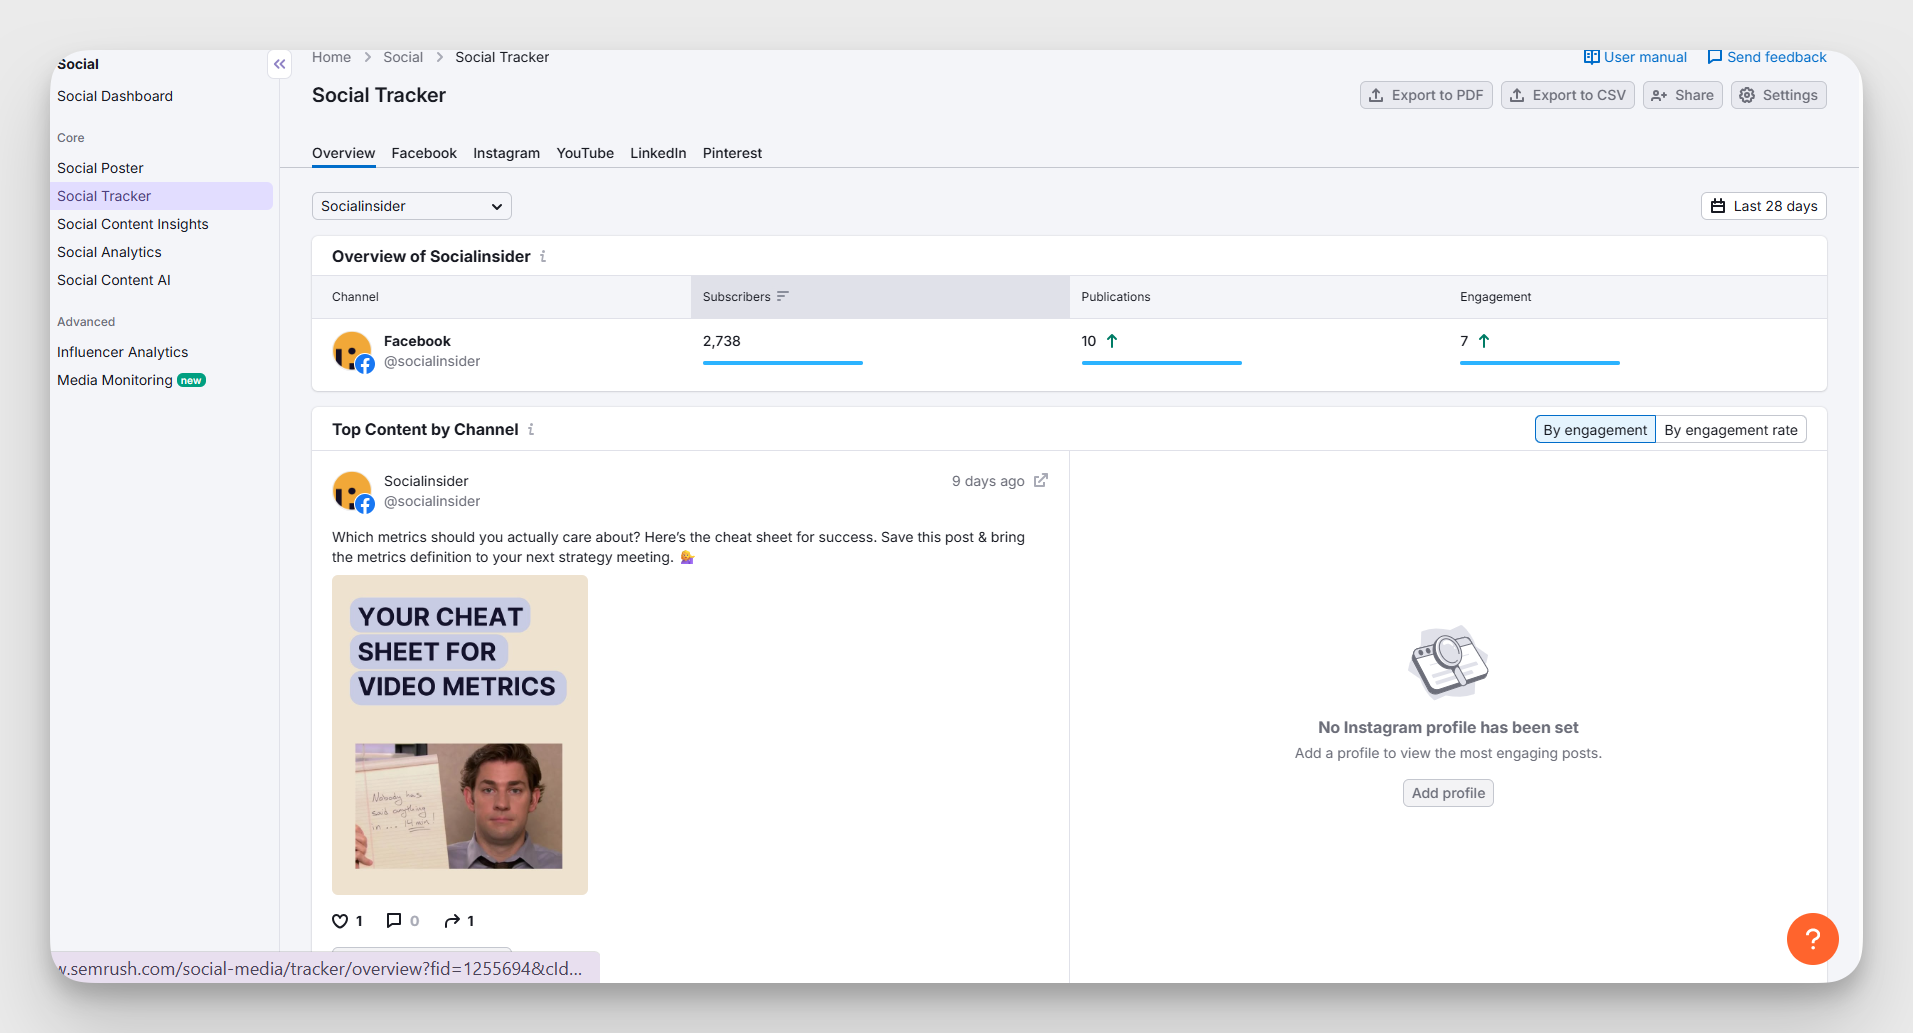Open Social Content AI in sidebar
Screen dimensions: 1913x1033
point(114,280)
